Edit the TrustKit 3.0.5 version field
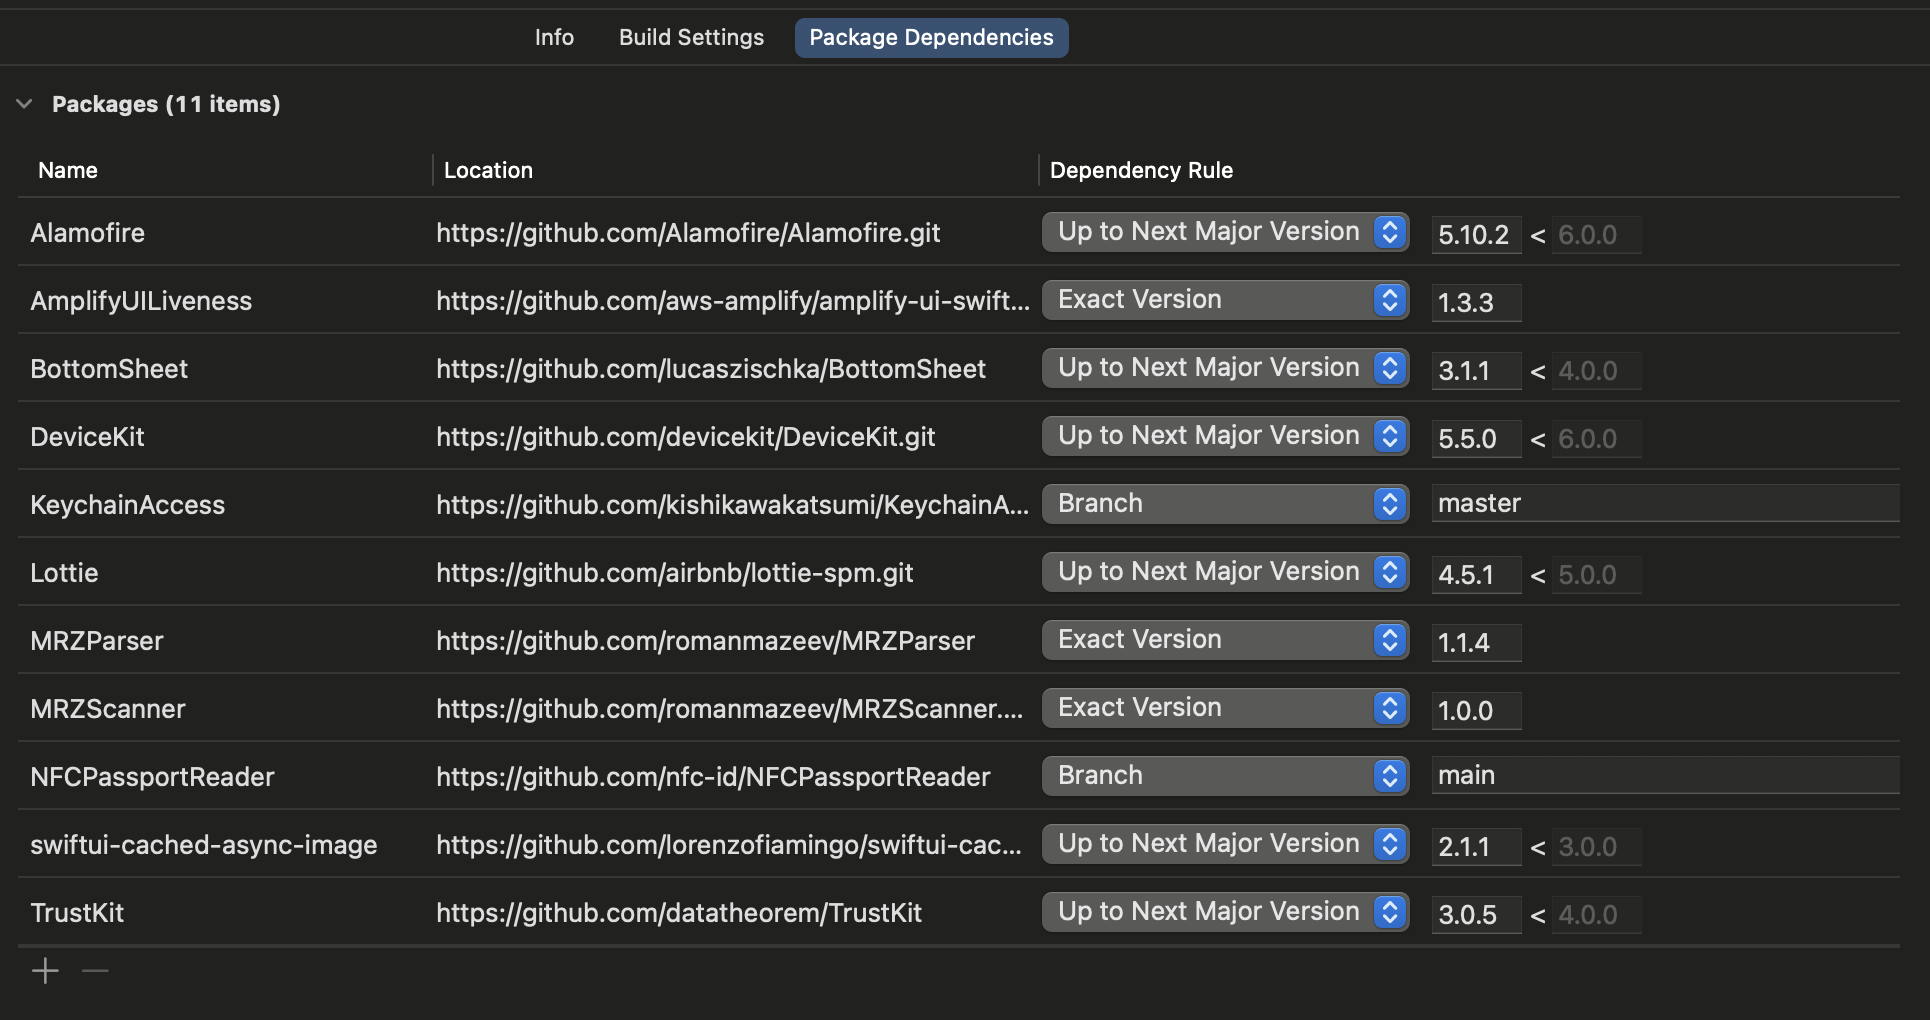 [1476, 915]
